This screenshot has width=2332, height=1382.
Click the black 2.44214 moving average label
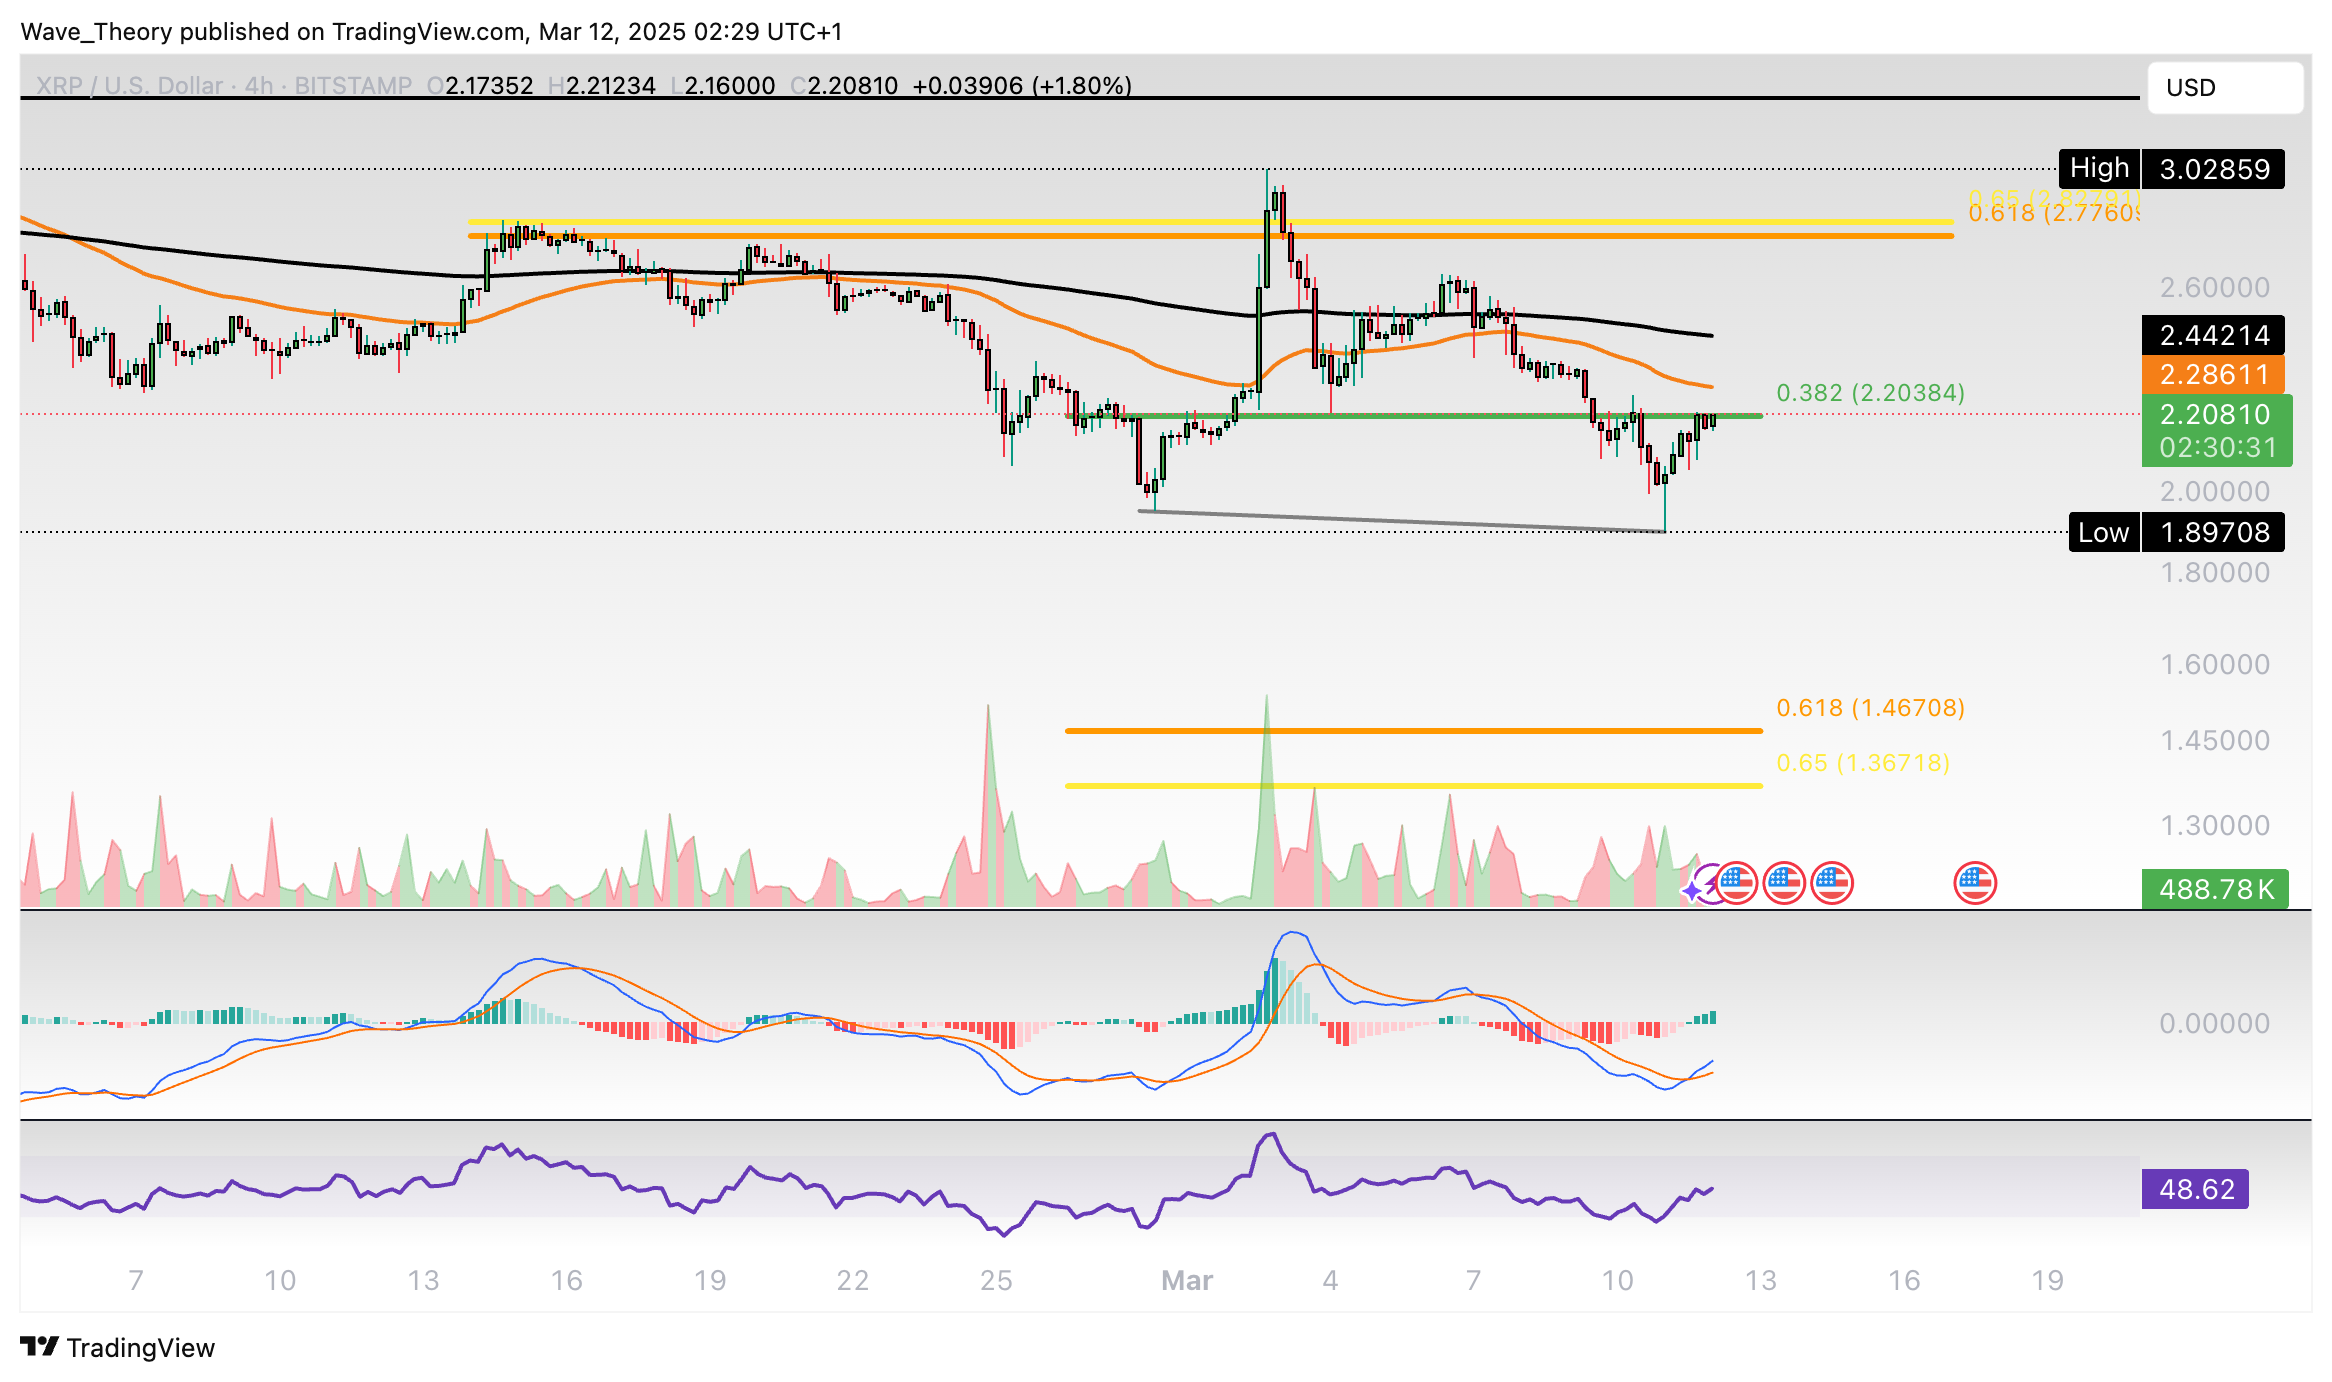point(2213,335)
